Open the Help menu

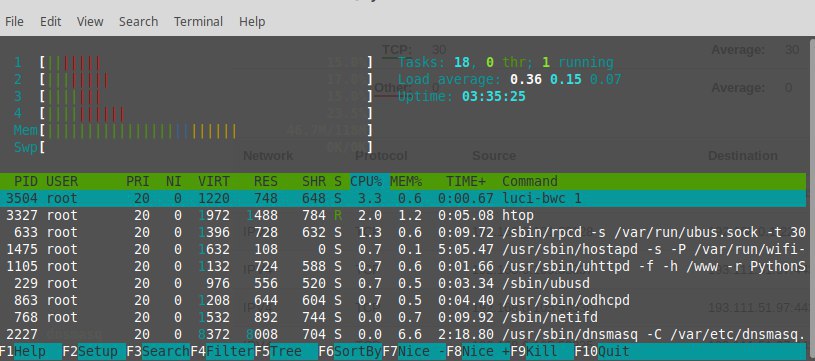tap(252, 22)
